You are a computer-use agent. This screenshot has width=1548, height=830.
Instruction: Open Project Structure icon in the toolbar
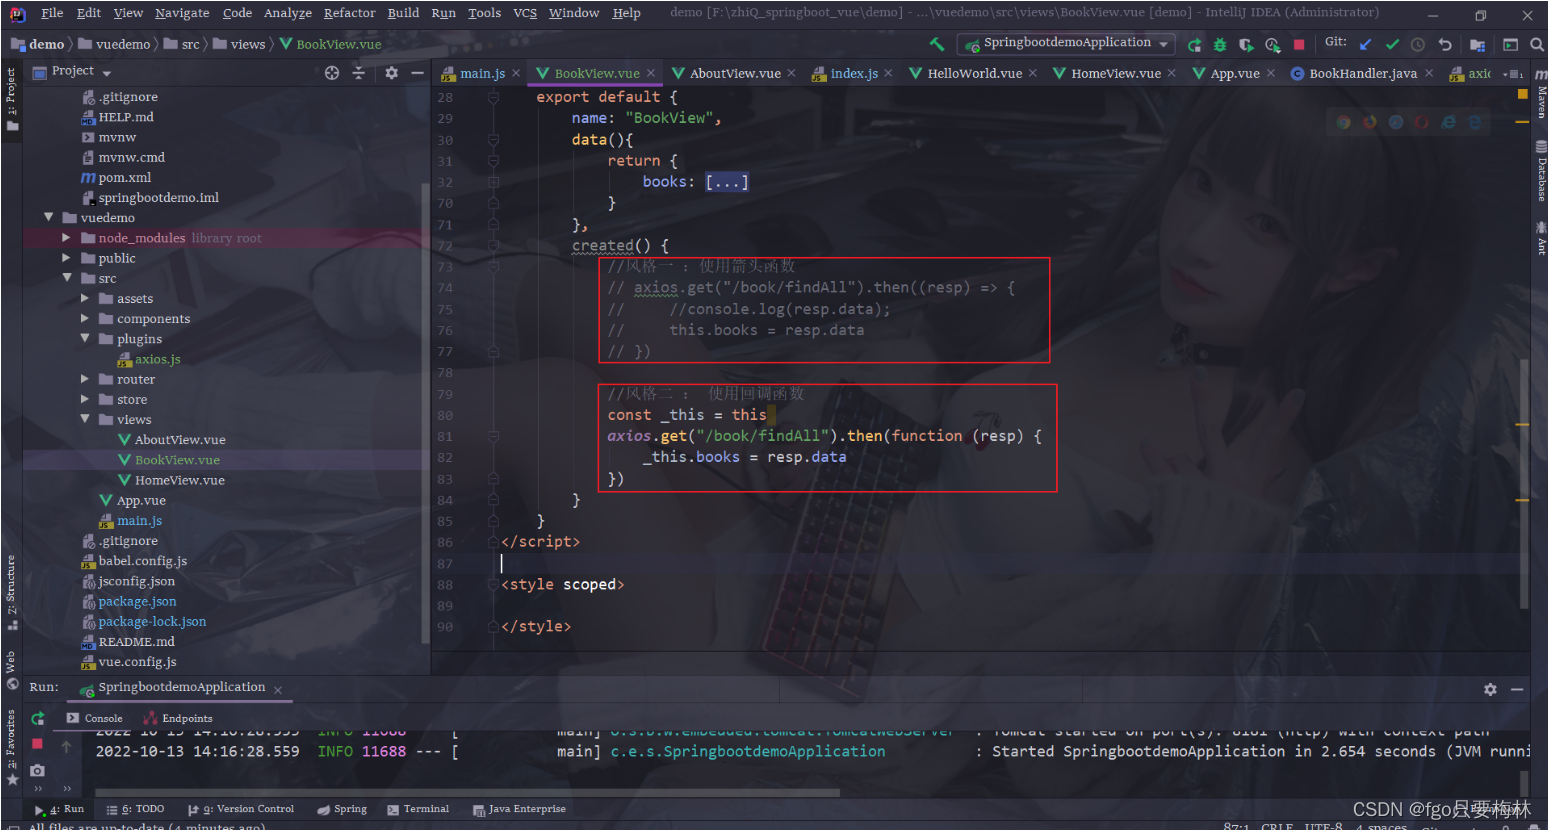pos(1477,44)
